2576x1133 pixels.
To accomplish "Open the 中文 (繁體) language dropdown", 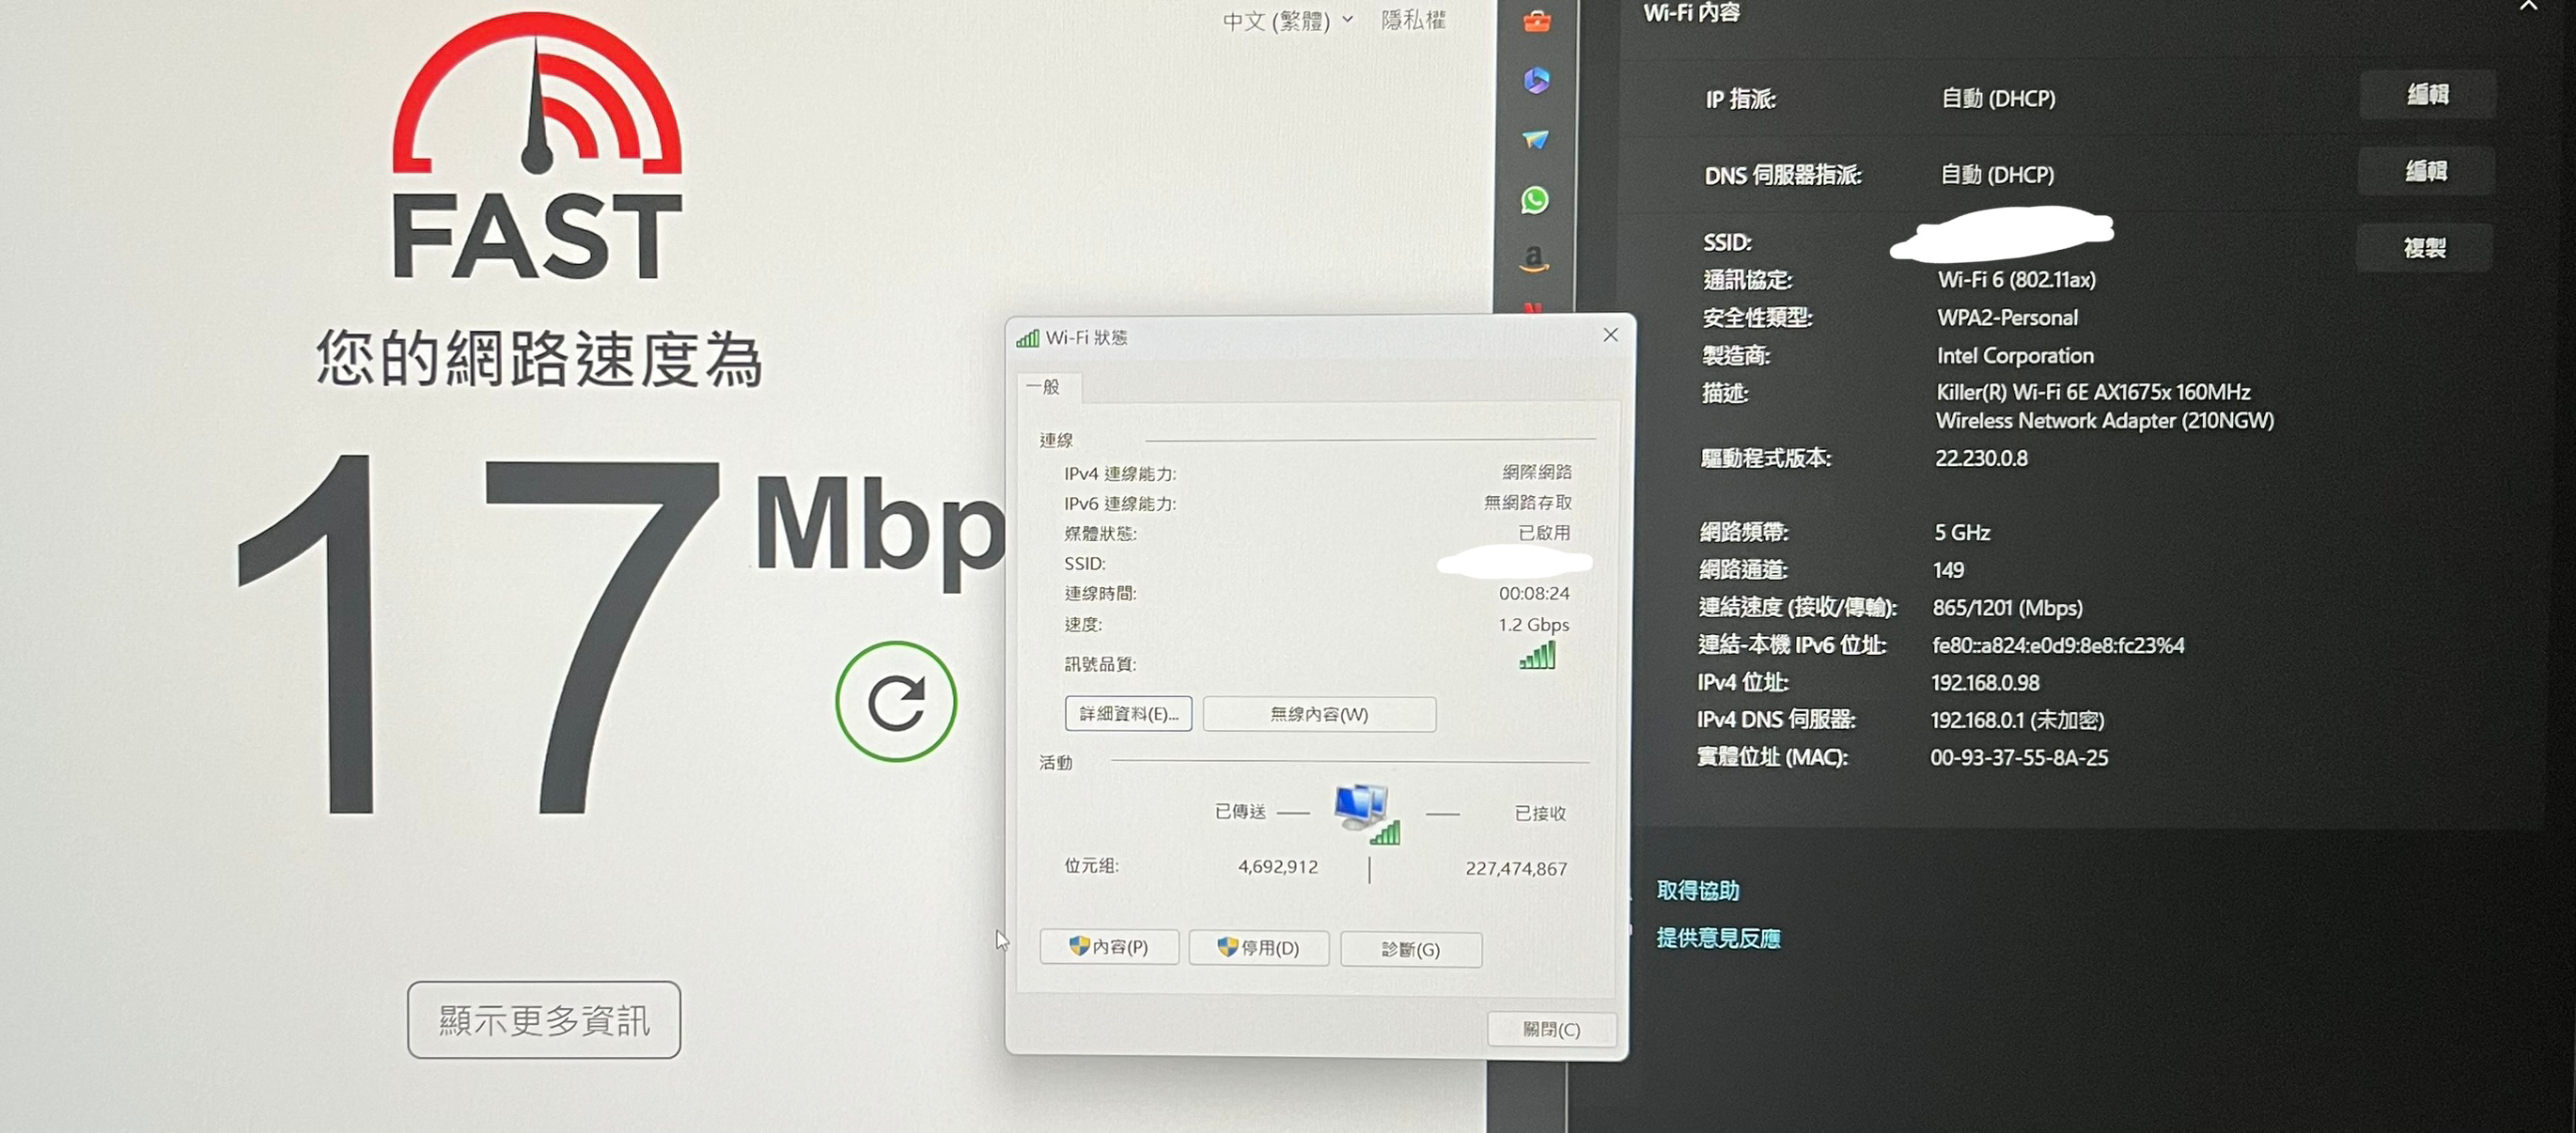I will coord(1288,21).
